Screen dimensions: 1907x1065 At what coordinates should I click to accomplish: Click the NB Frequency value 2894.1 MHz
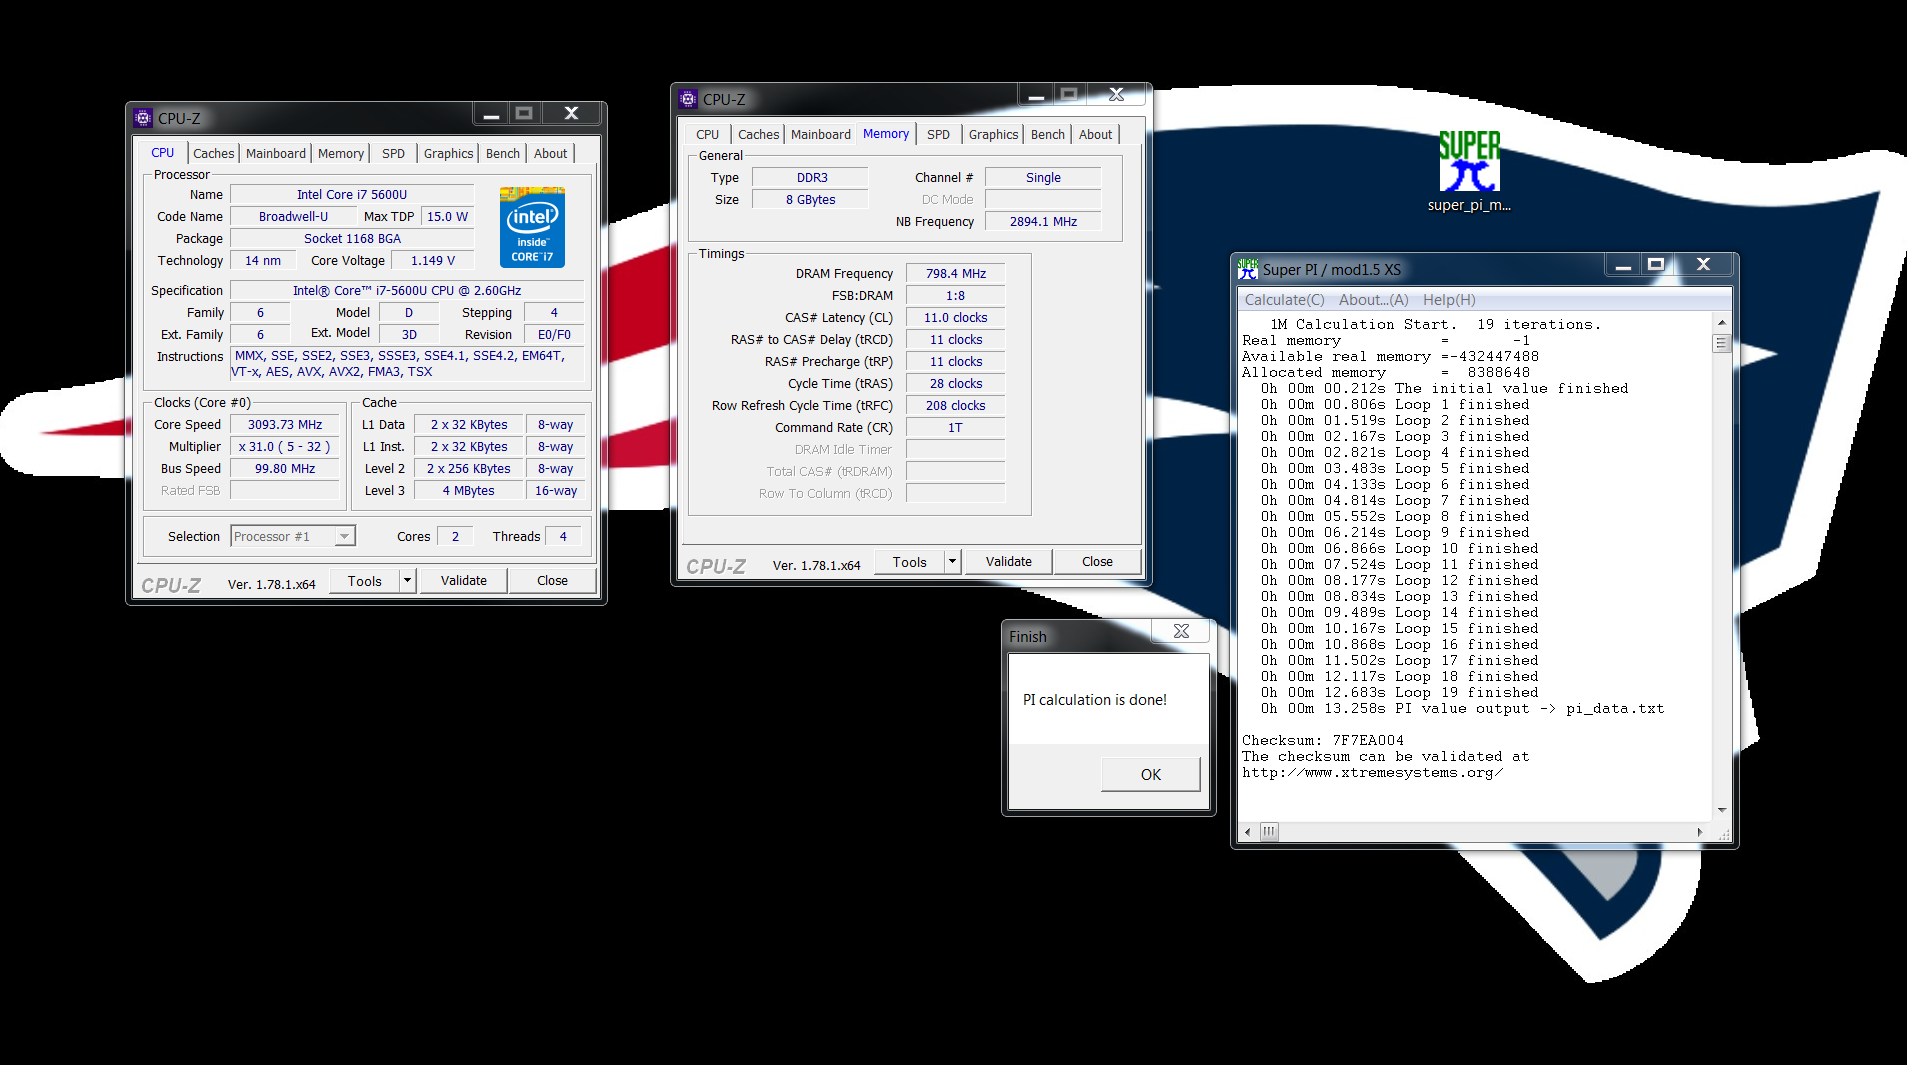(x=1043, y=222)
